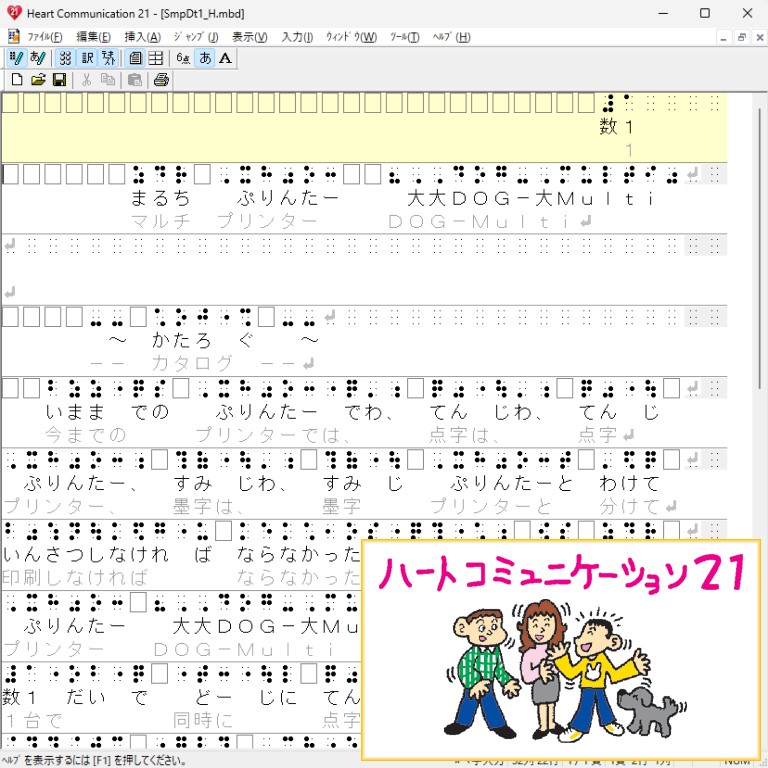
Task: Click the status bar help message
Action: 96,761
